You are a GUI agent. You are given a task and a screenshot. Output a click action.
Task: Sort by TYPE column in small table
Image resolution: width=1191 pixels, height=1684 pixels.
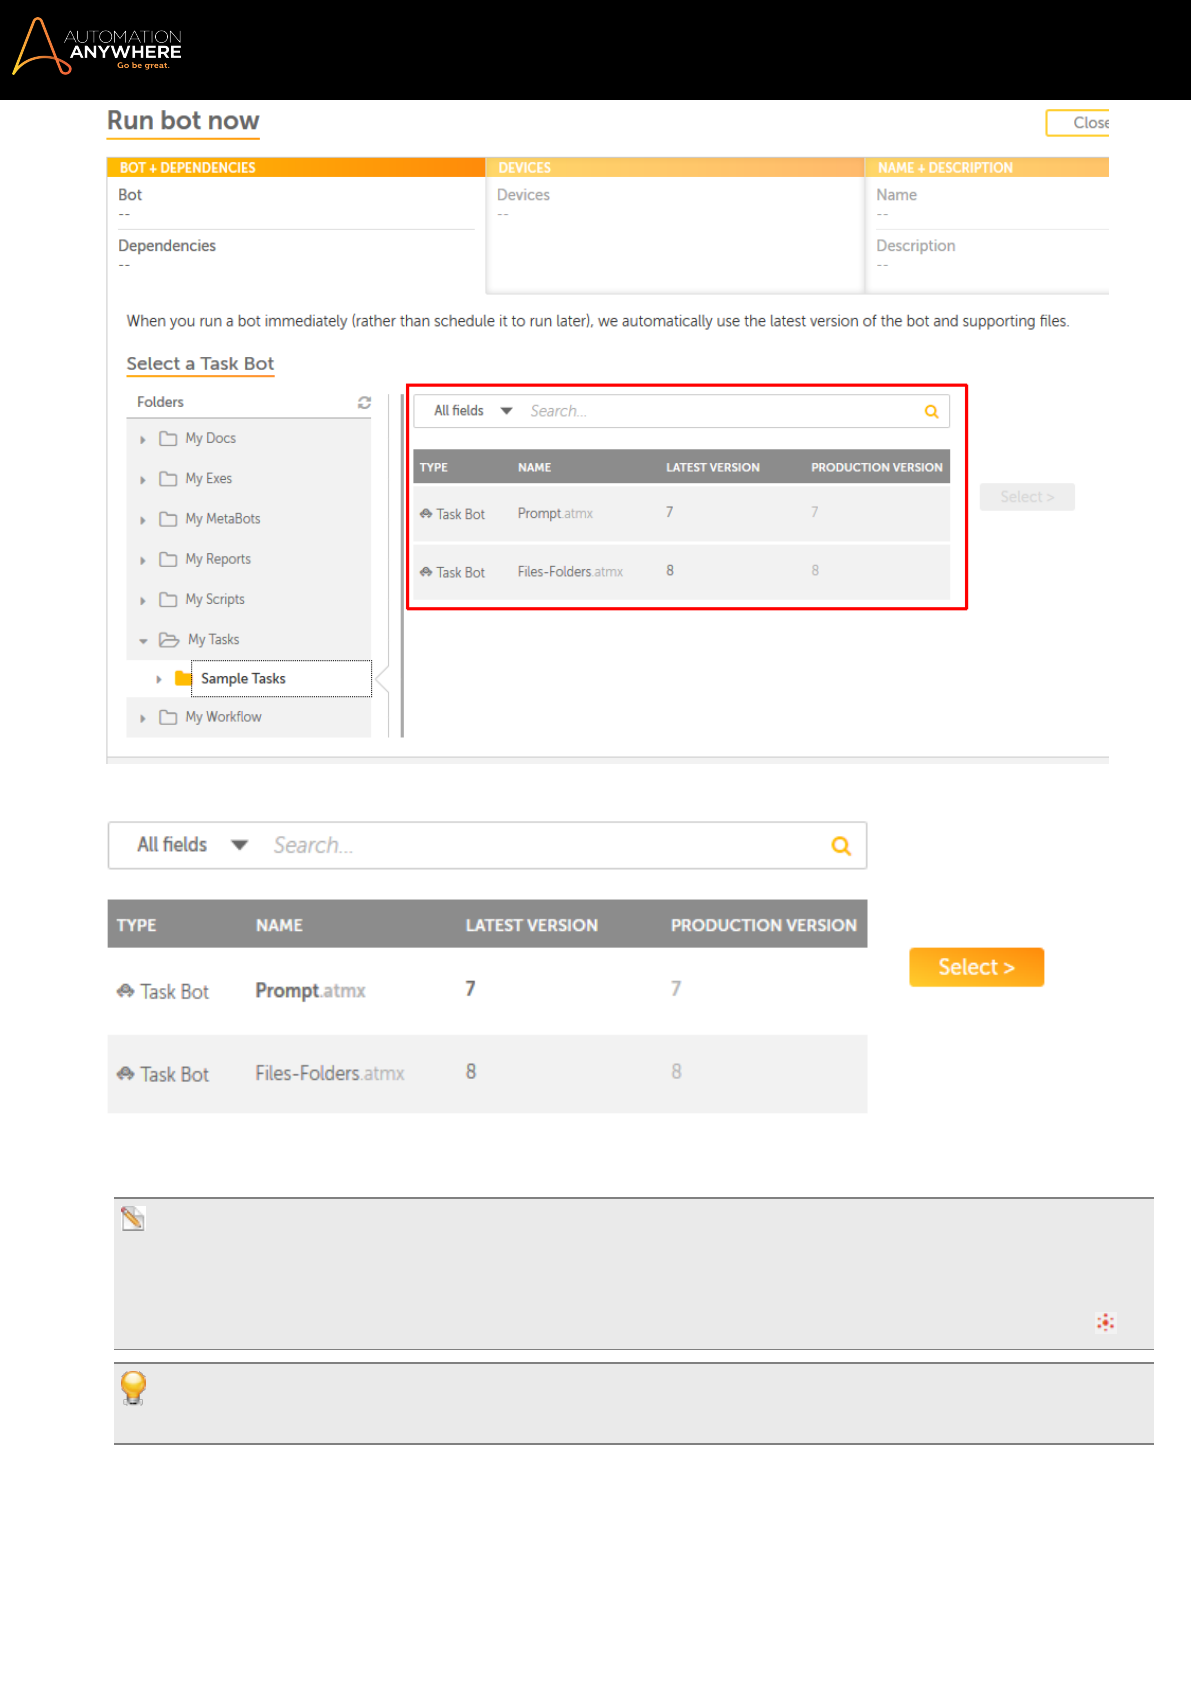(434, 467)
